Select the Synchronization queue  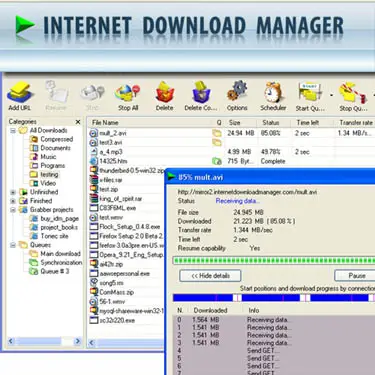tap(56, 263)
